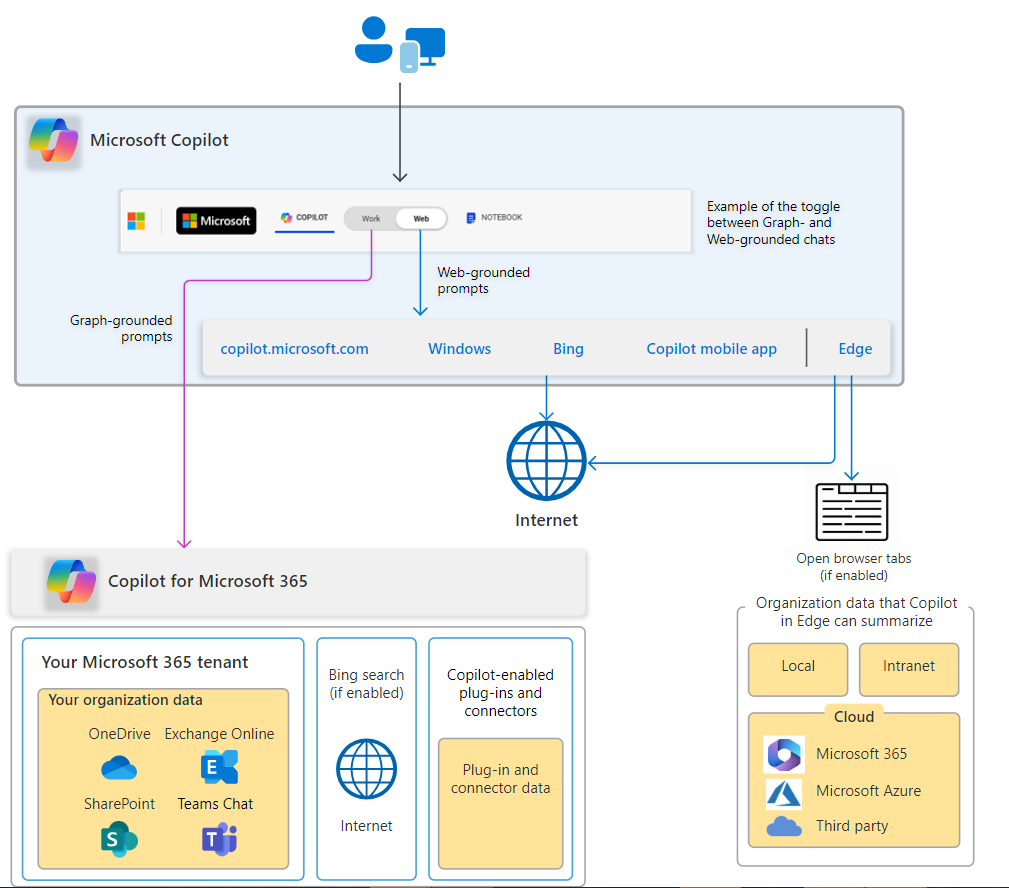Click the 'Cloud' group label

854,717
